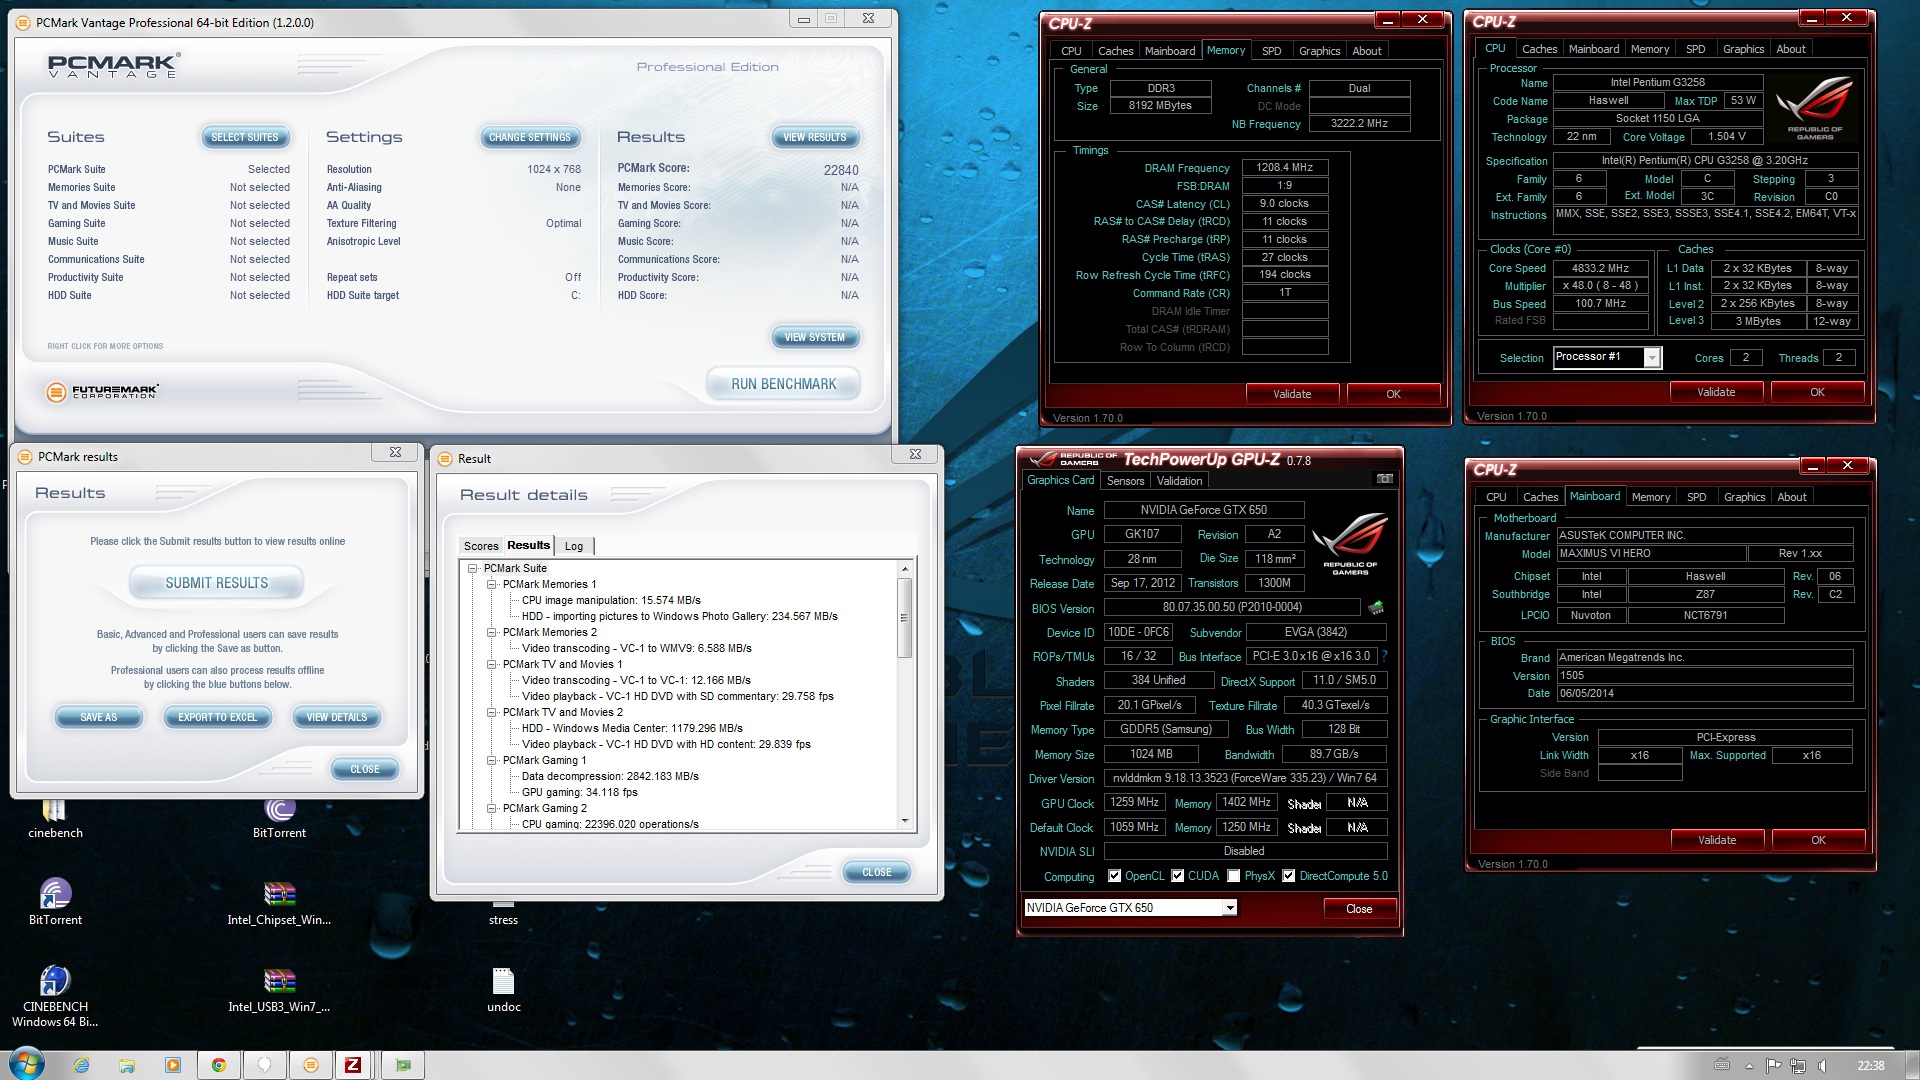Switch to Scores tab in Result details
The height and width of the screenshot is (1080, 1920).
click(480, 546)
